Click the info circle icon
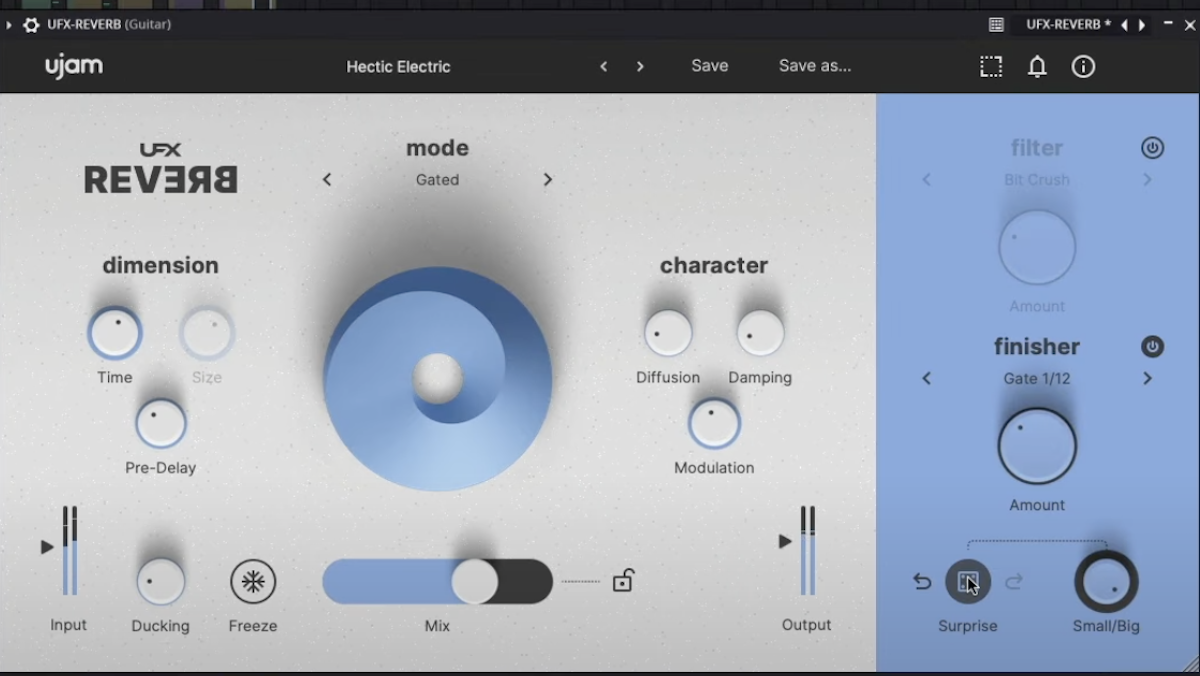 coord(1083,67)
